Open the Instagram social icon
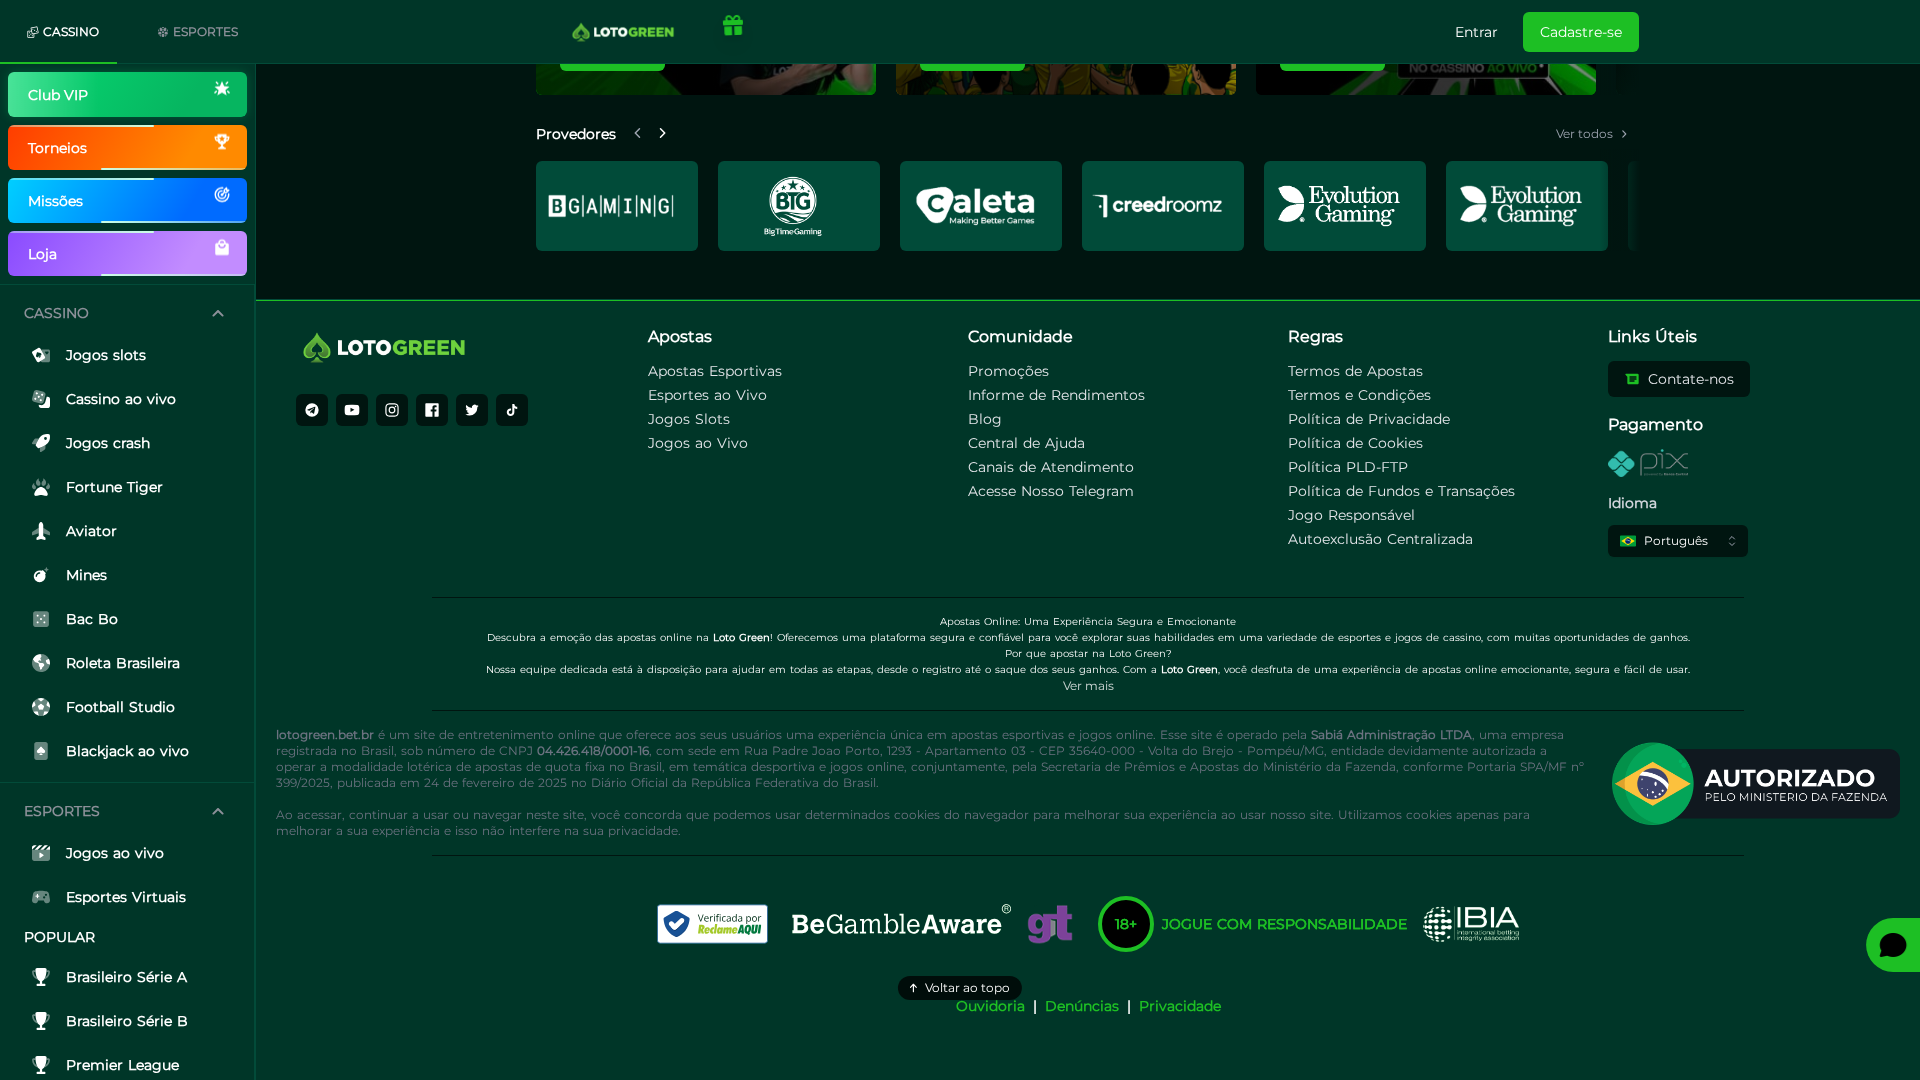This screenshot has height=1080, width=1920. [392, 410]
